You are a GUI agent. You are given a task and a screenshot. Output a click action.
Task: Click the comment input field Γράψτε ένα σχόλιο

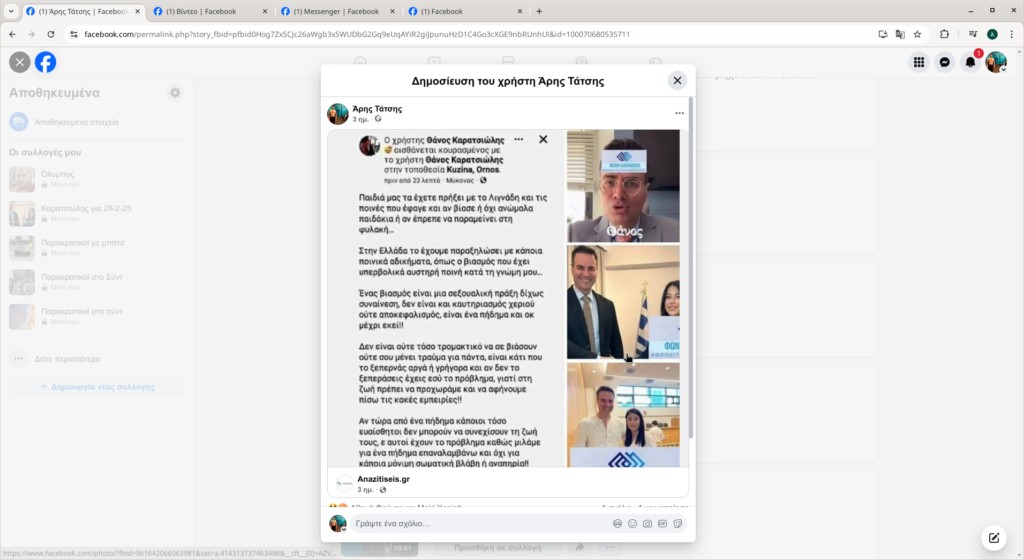[x=480, y=523]
